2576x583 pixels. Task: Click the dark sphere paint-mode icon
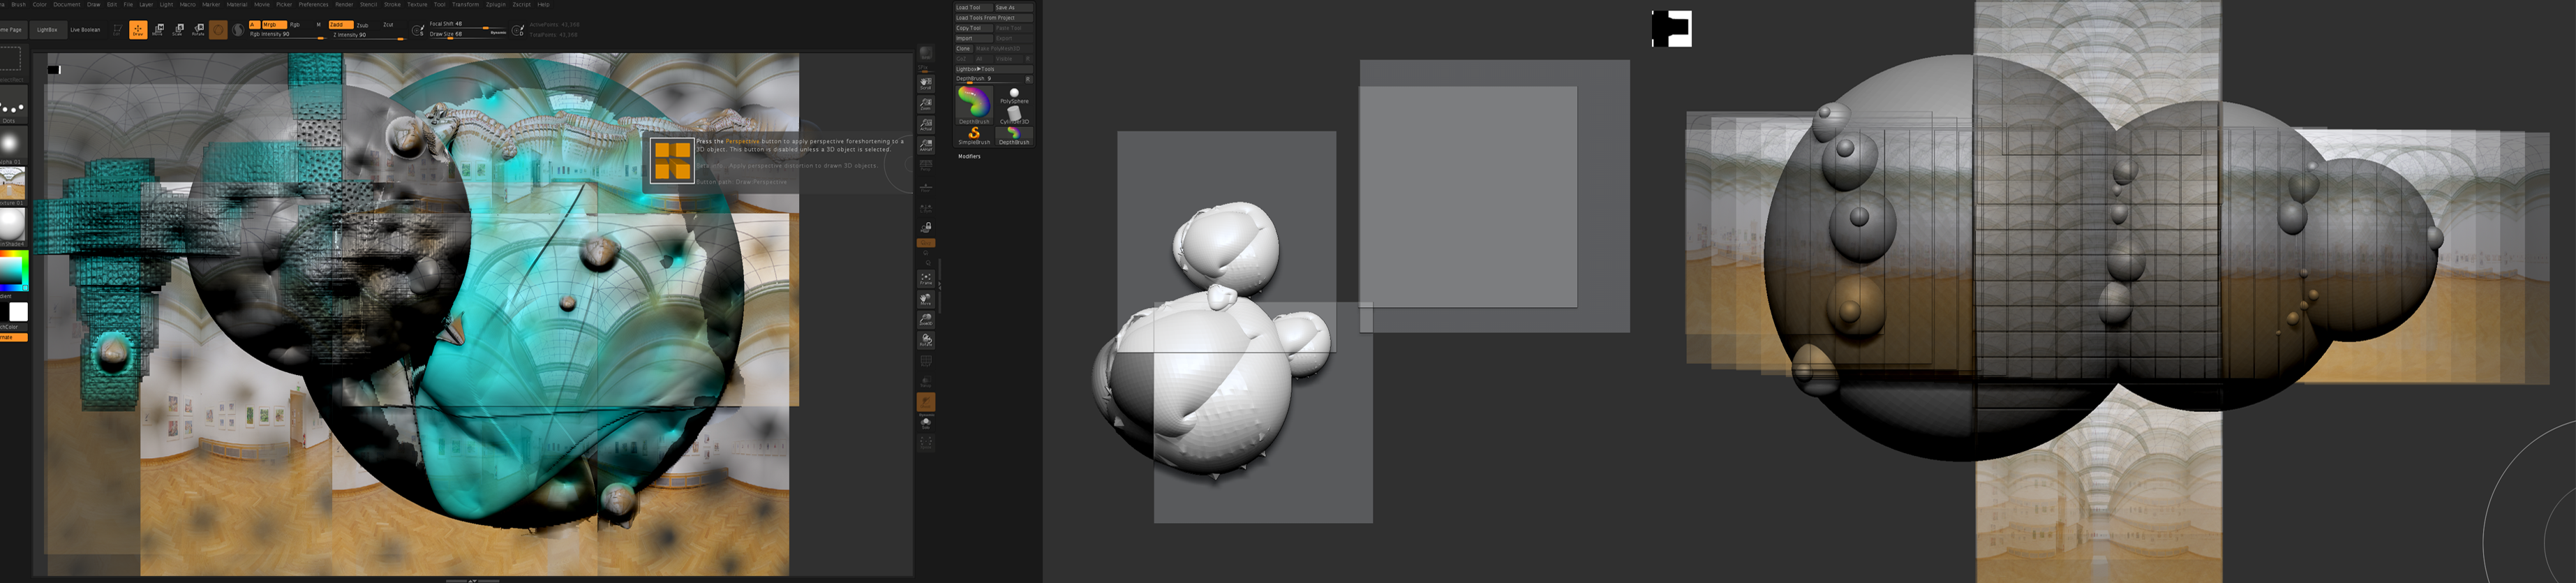coord(238,30)
